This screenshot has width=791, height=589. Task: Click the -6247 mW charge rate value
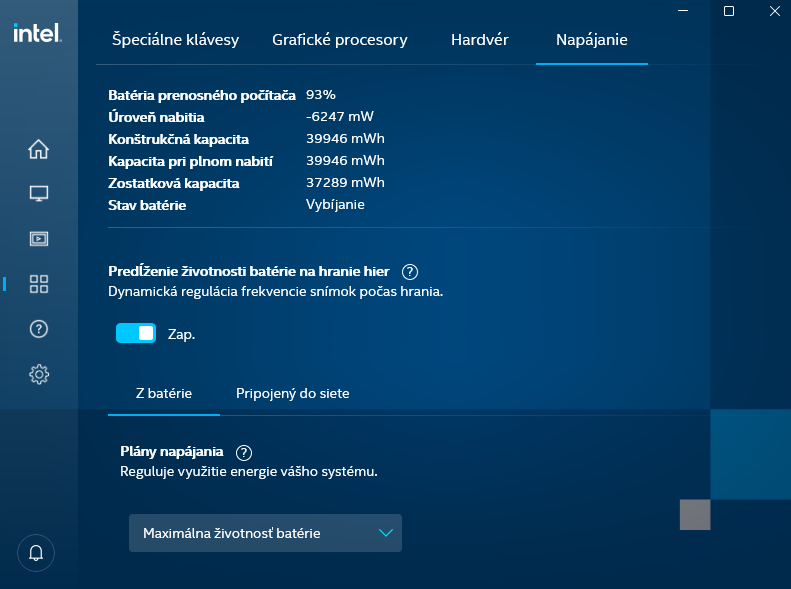340,116
